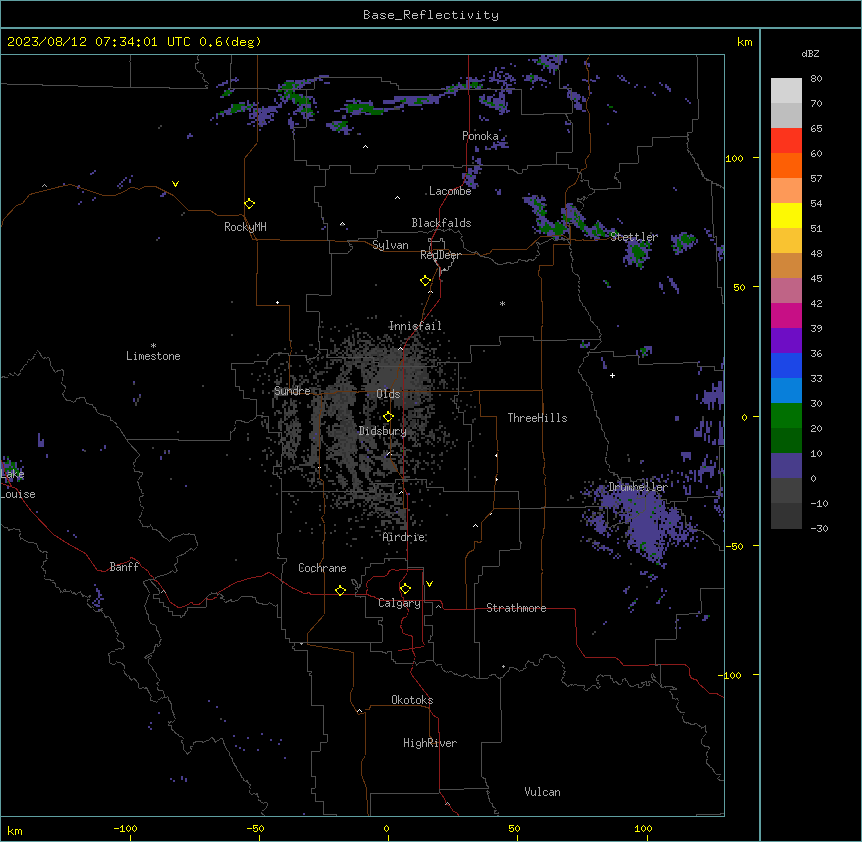Select the yellow 54 dBZ legend swatch
The width and height of the screenshot is (862, 842).
(786, 215)
